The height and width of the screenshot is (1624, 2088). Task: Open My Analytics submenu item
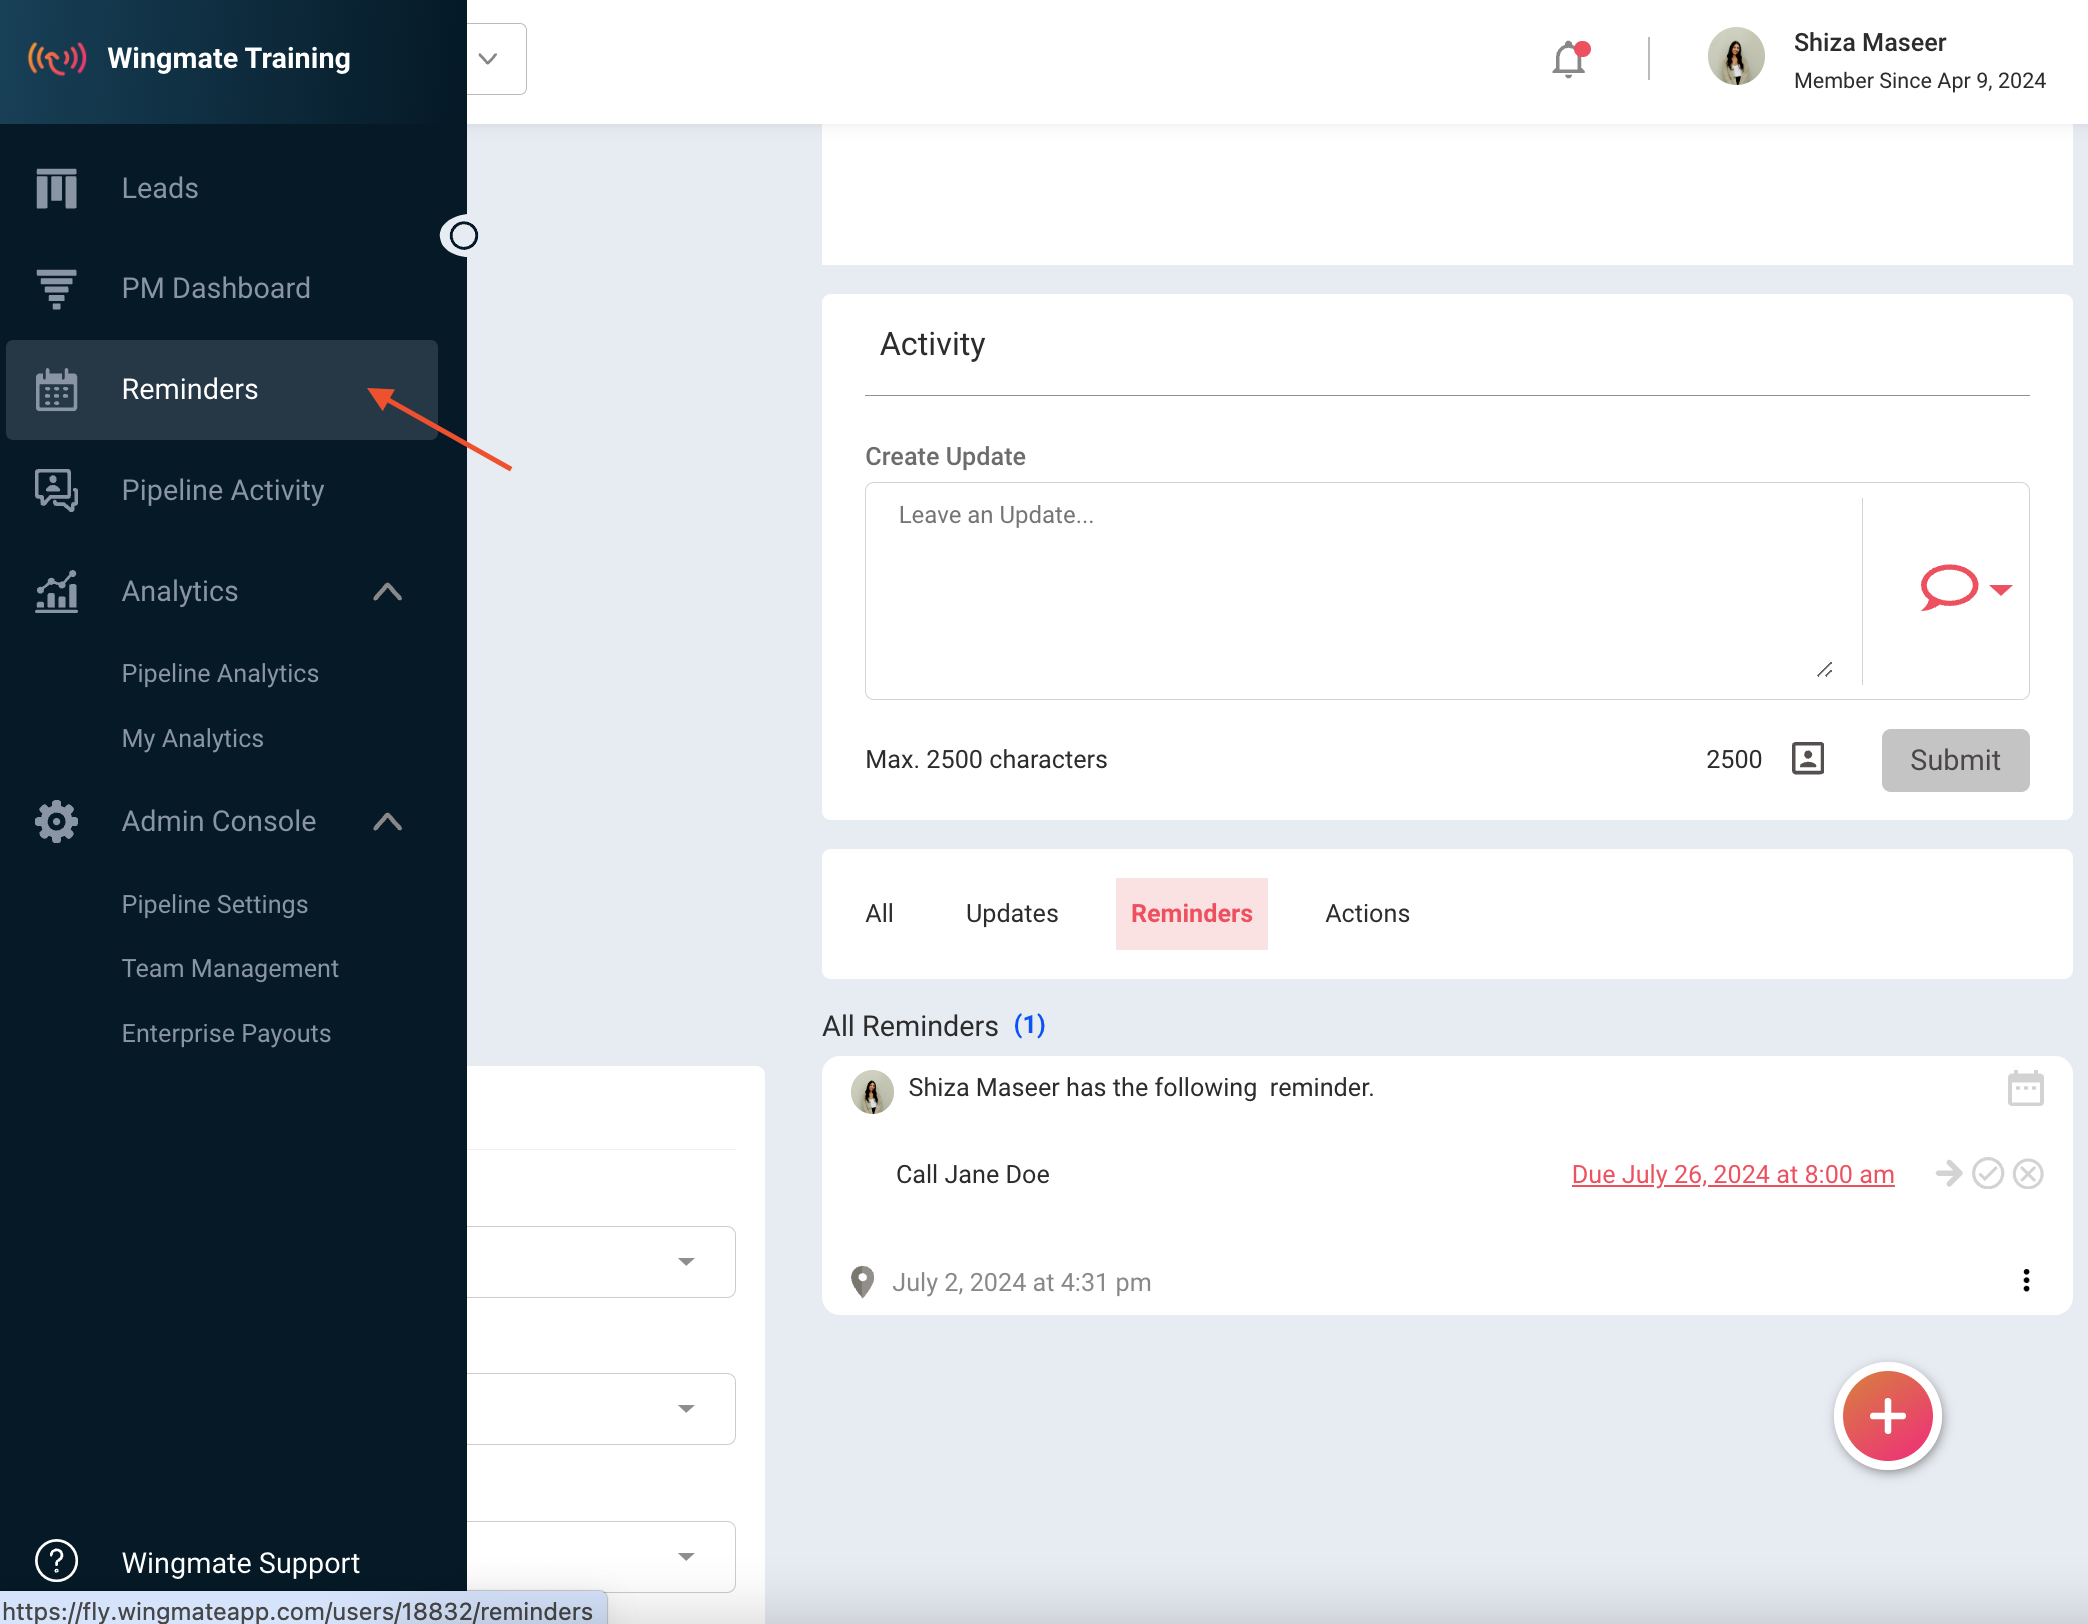point(193,738)
